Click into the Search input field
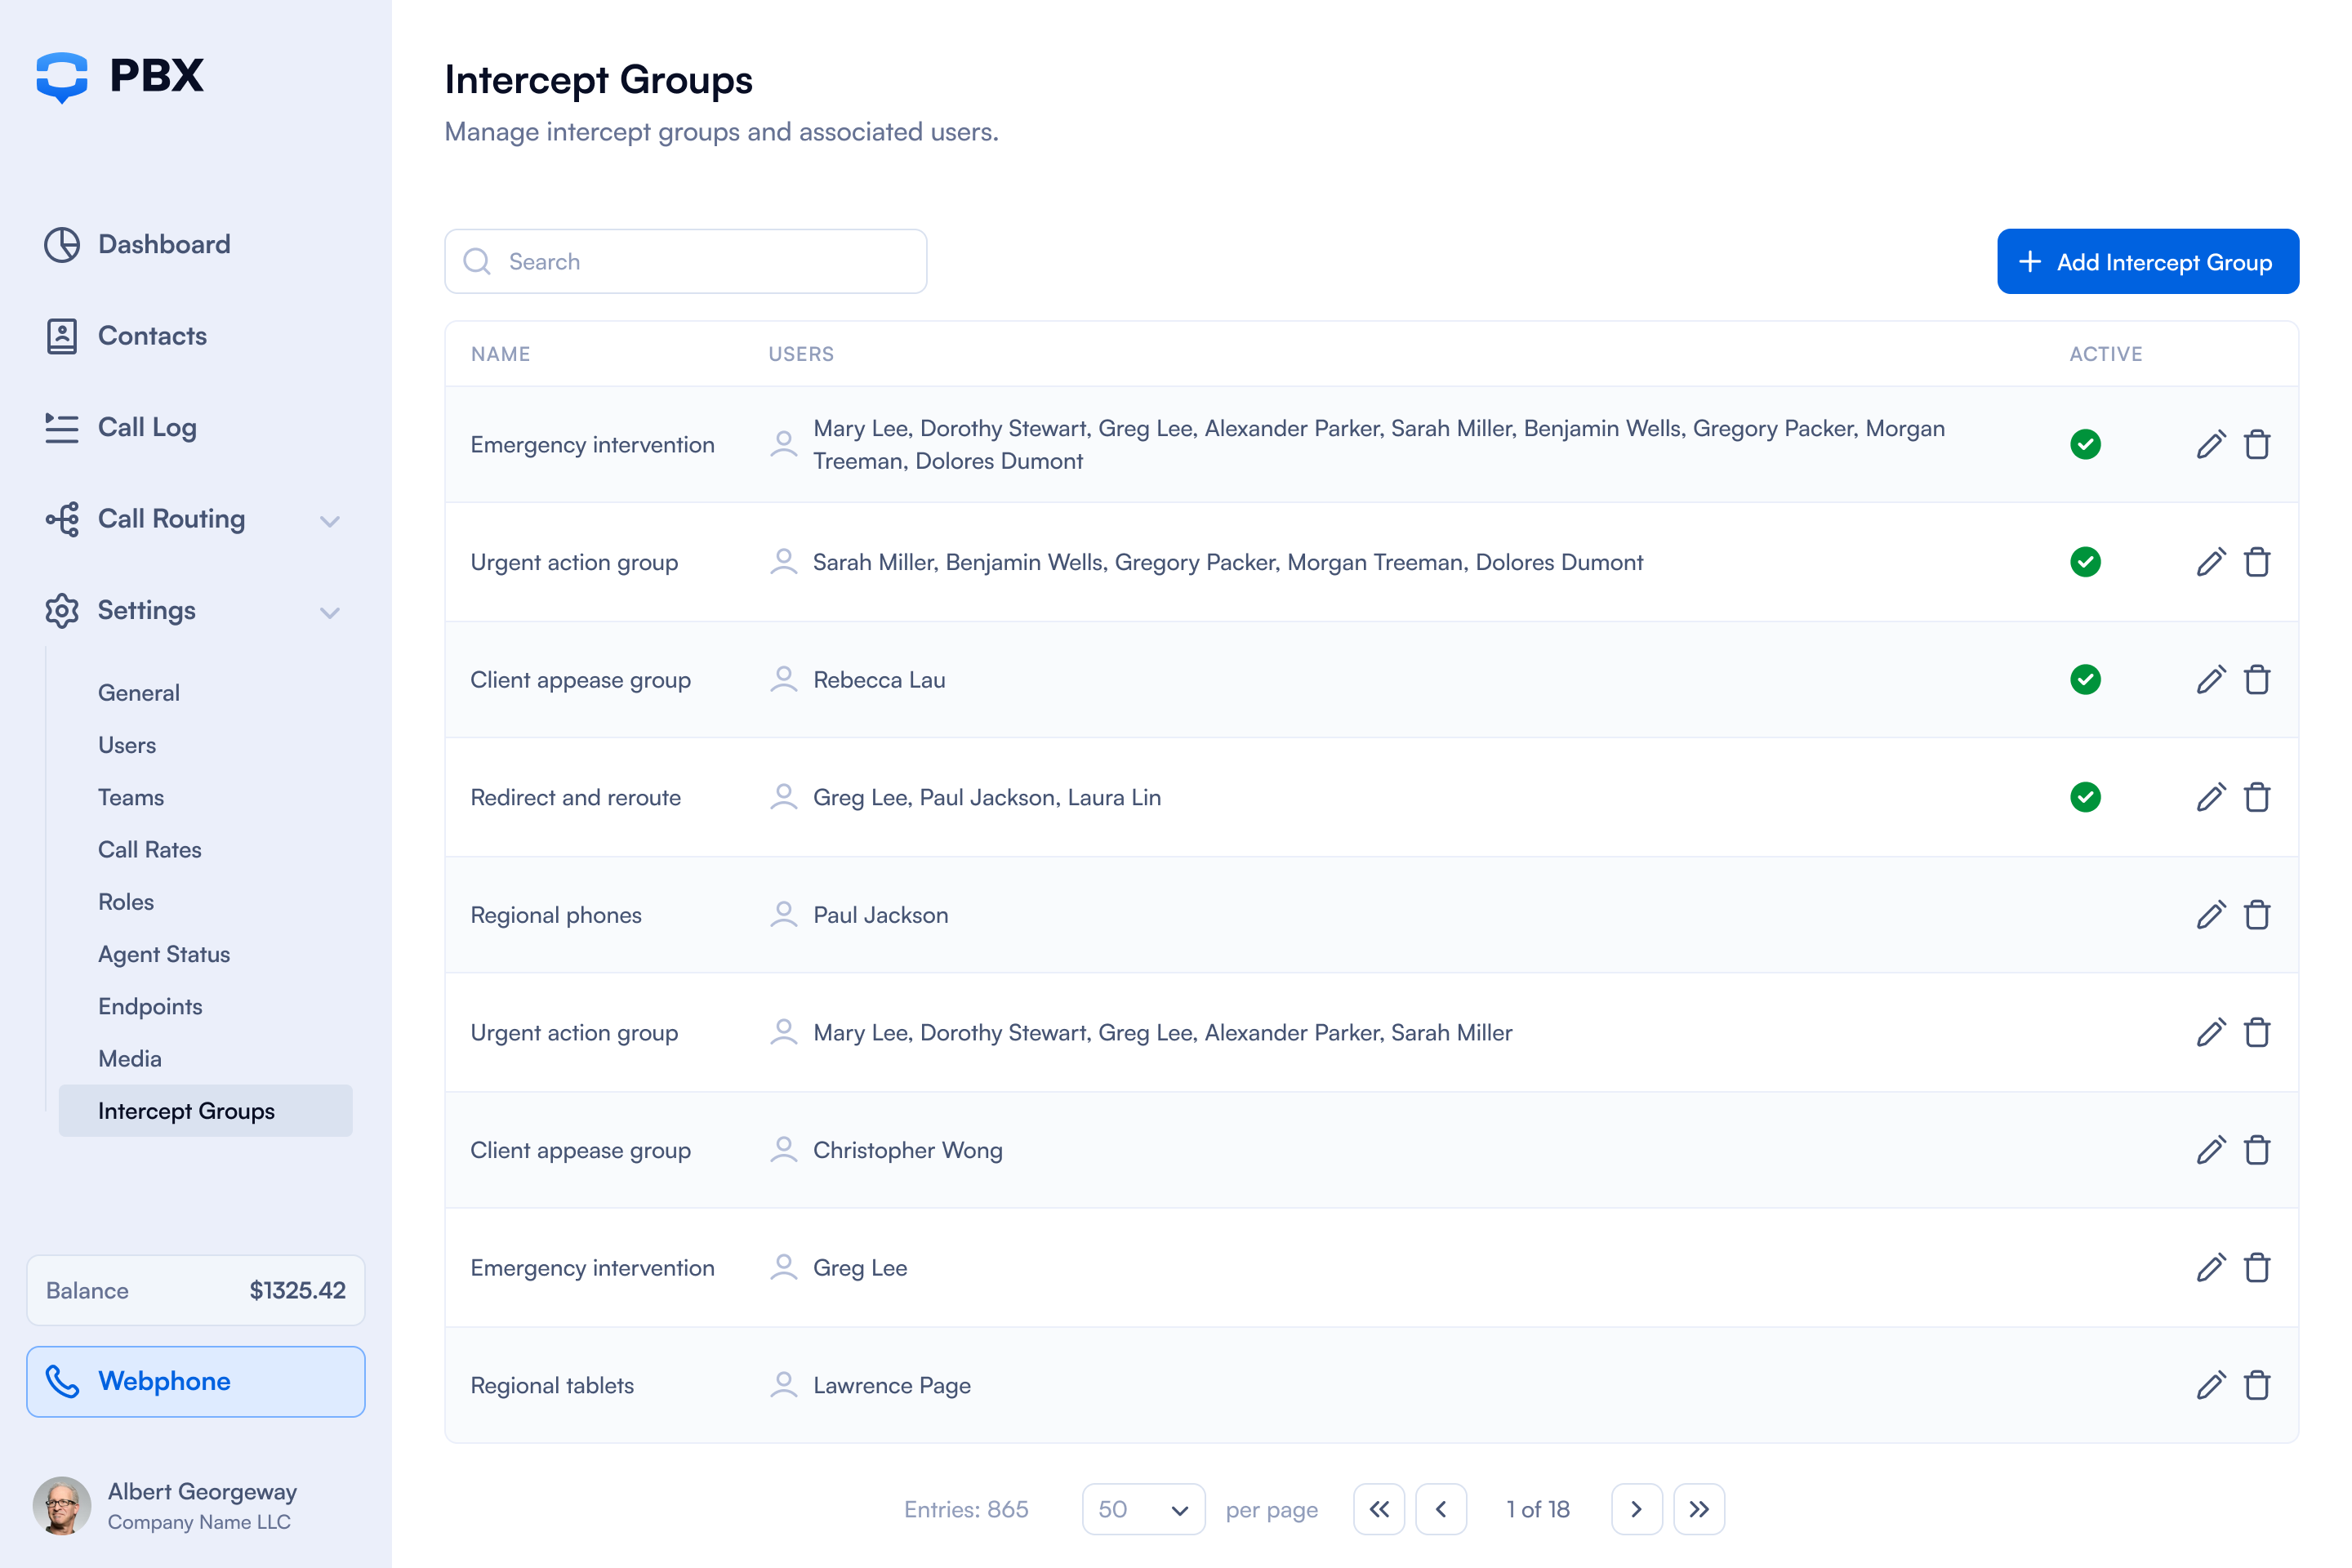The width and height of the screenshot is (2352, 1568). (700, 262)
